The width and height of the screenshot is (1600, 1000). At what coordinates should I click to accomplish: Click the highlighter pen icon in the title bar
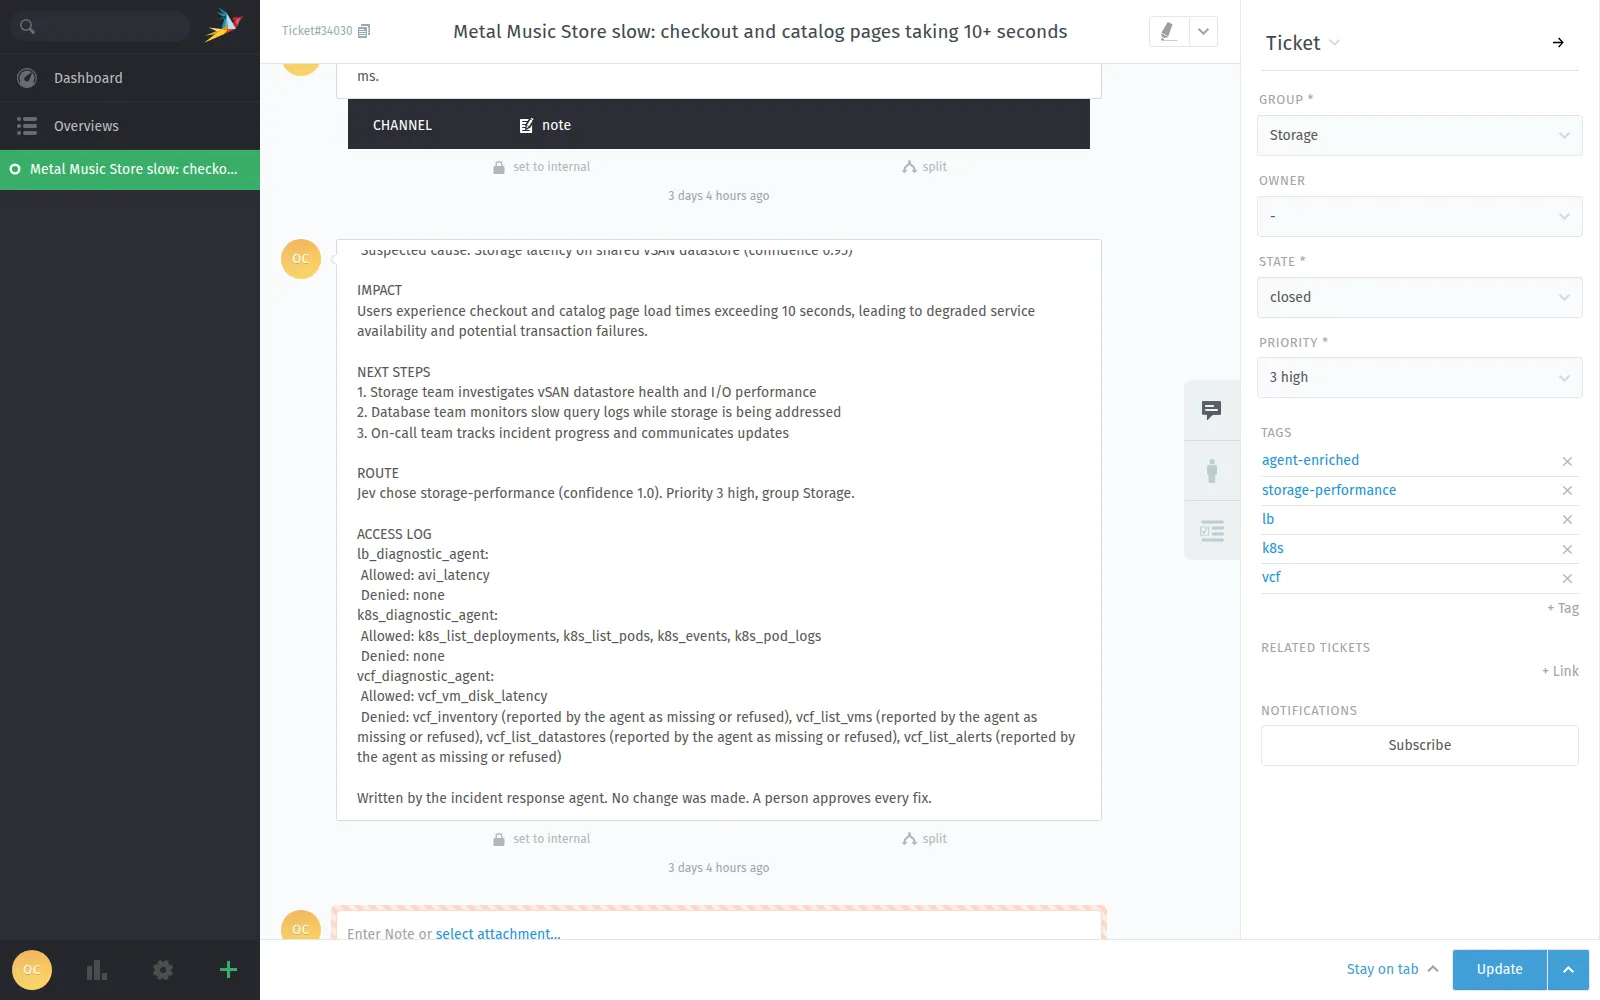(1168, 32)
